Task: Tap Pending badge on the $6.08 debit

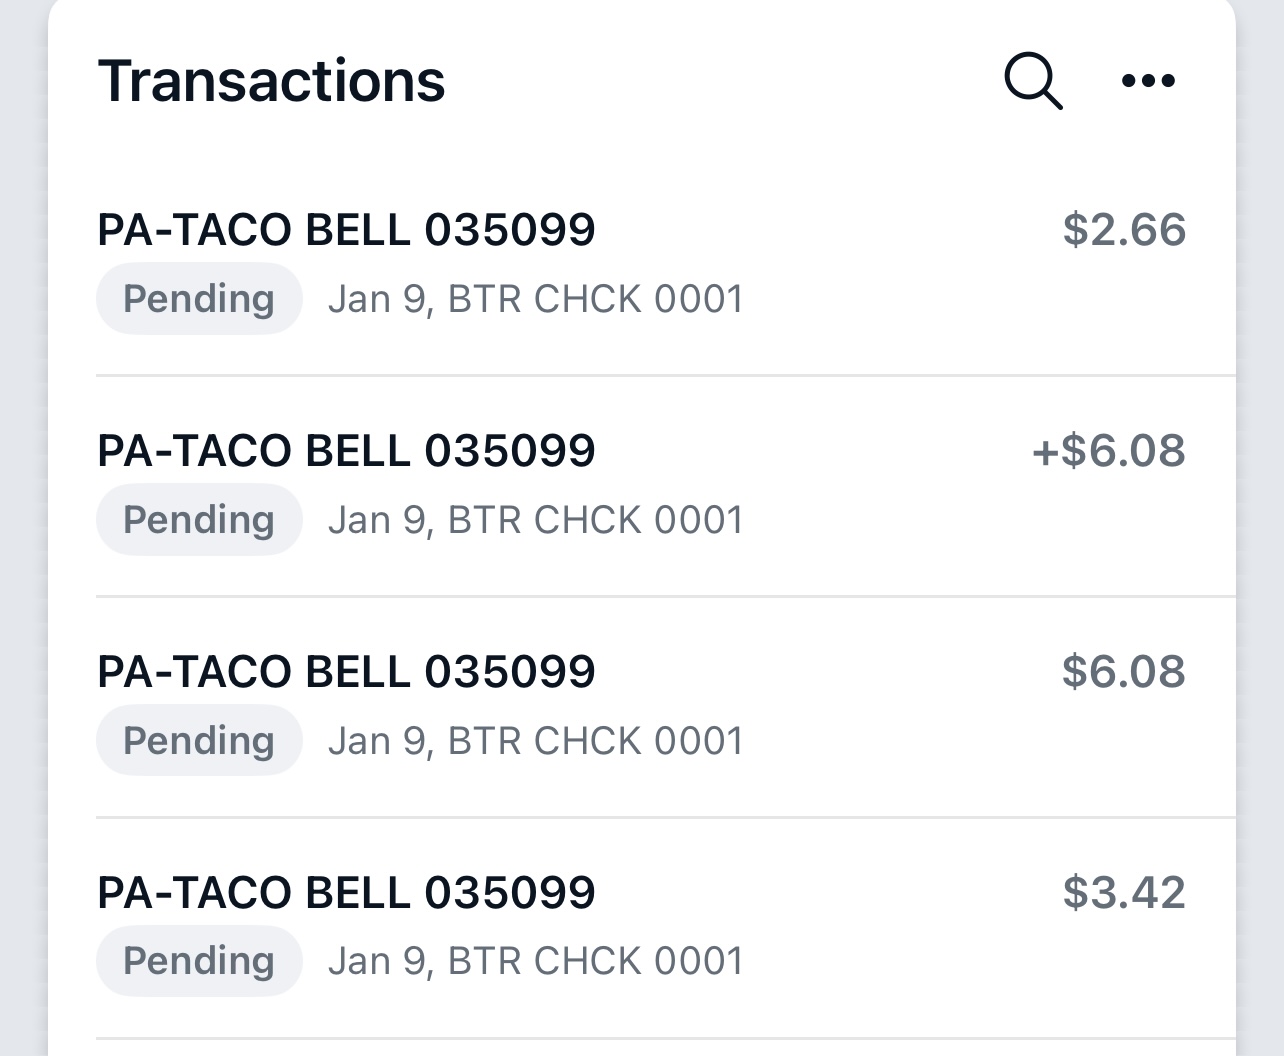Action: tap(199, 741)
